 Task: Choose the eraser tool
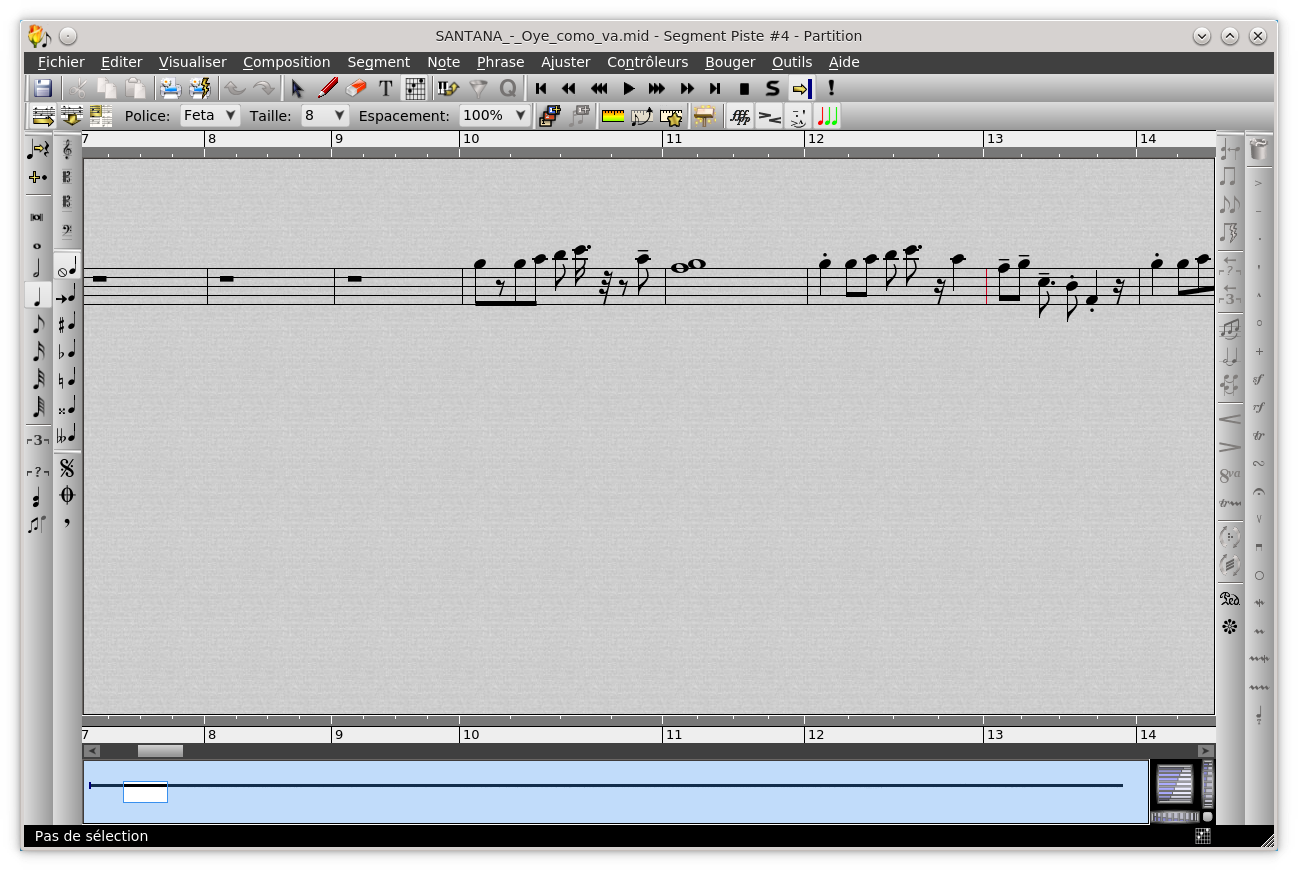(356, 88)
